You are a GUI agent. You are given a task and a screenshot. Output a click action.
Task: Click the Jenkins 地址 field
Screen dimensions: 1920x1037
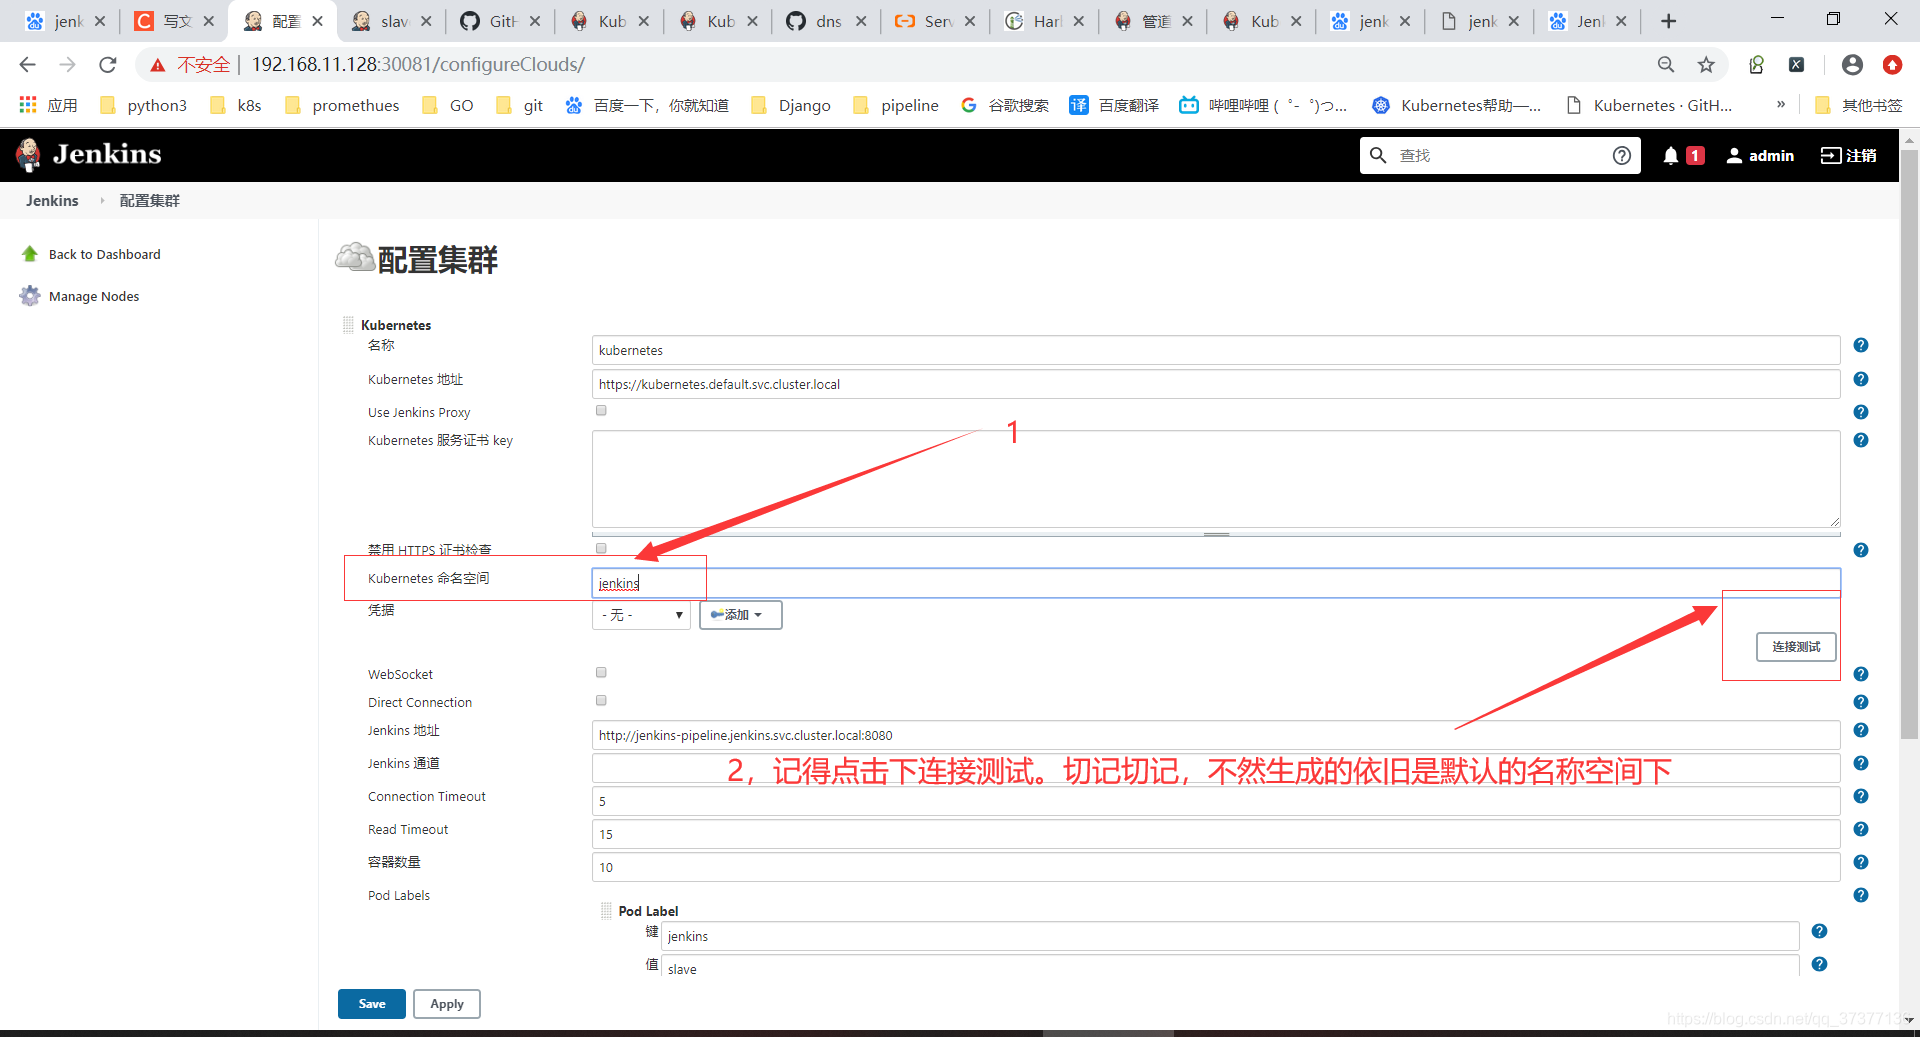pos(1216,735)
